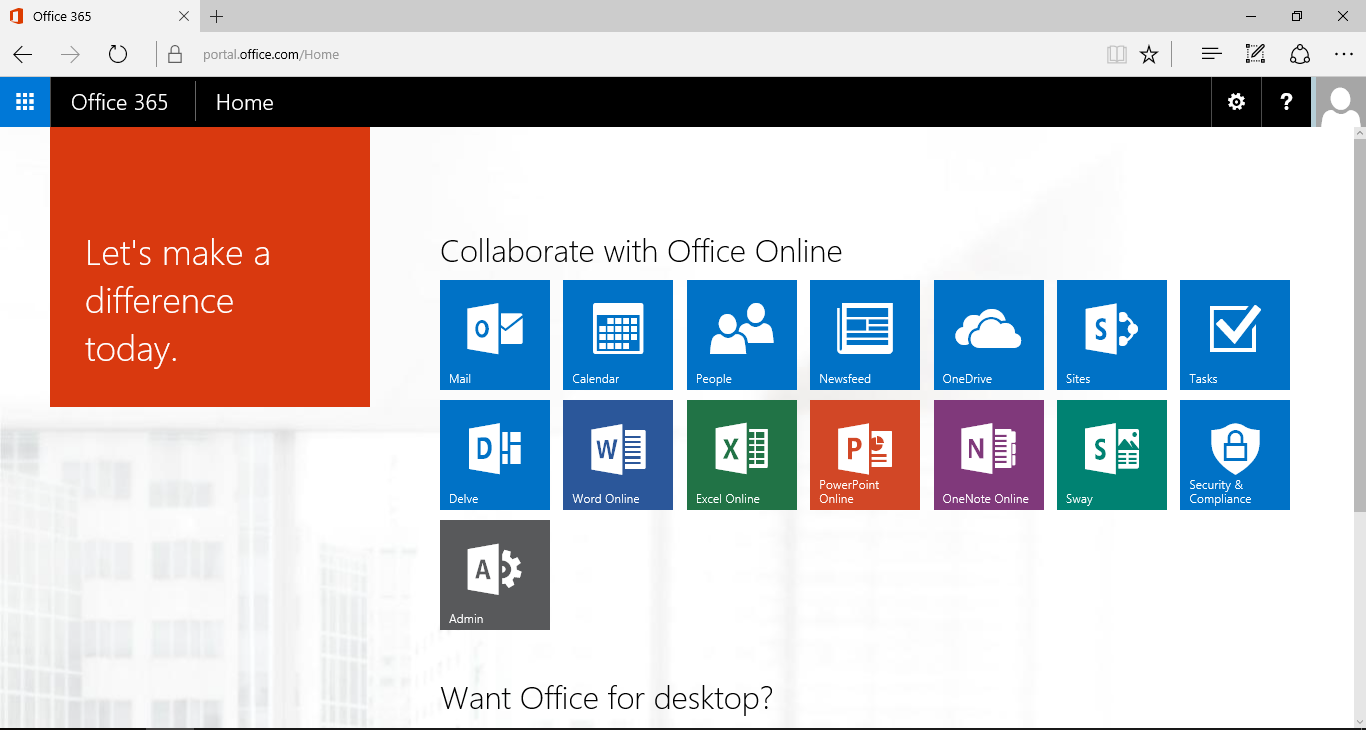Image resolution: width=1366 pixels, height=730 pixels.
Task: Switch to the Office 365 browser tab
Action: point(95,17)
